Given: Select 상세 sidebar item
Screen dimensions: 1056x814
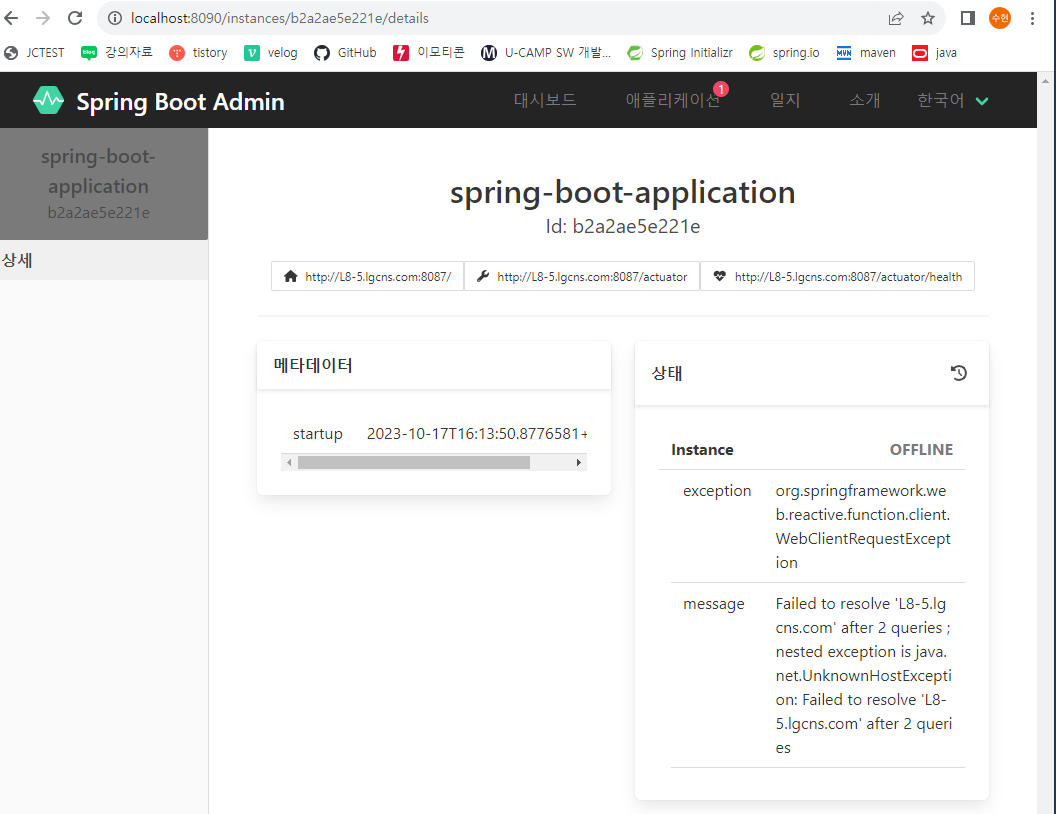Looking at the screenshot, I should pos(104,260).
